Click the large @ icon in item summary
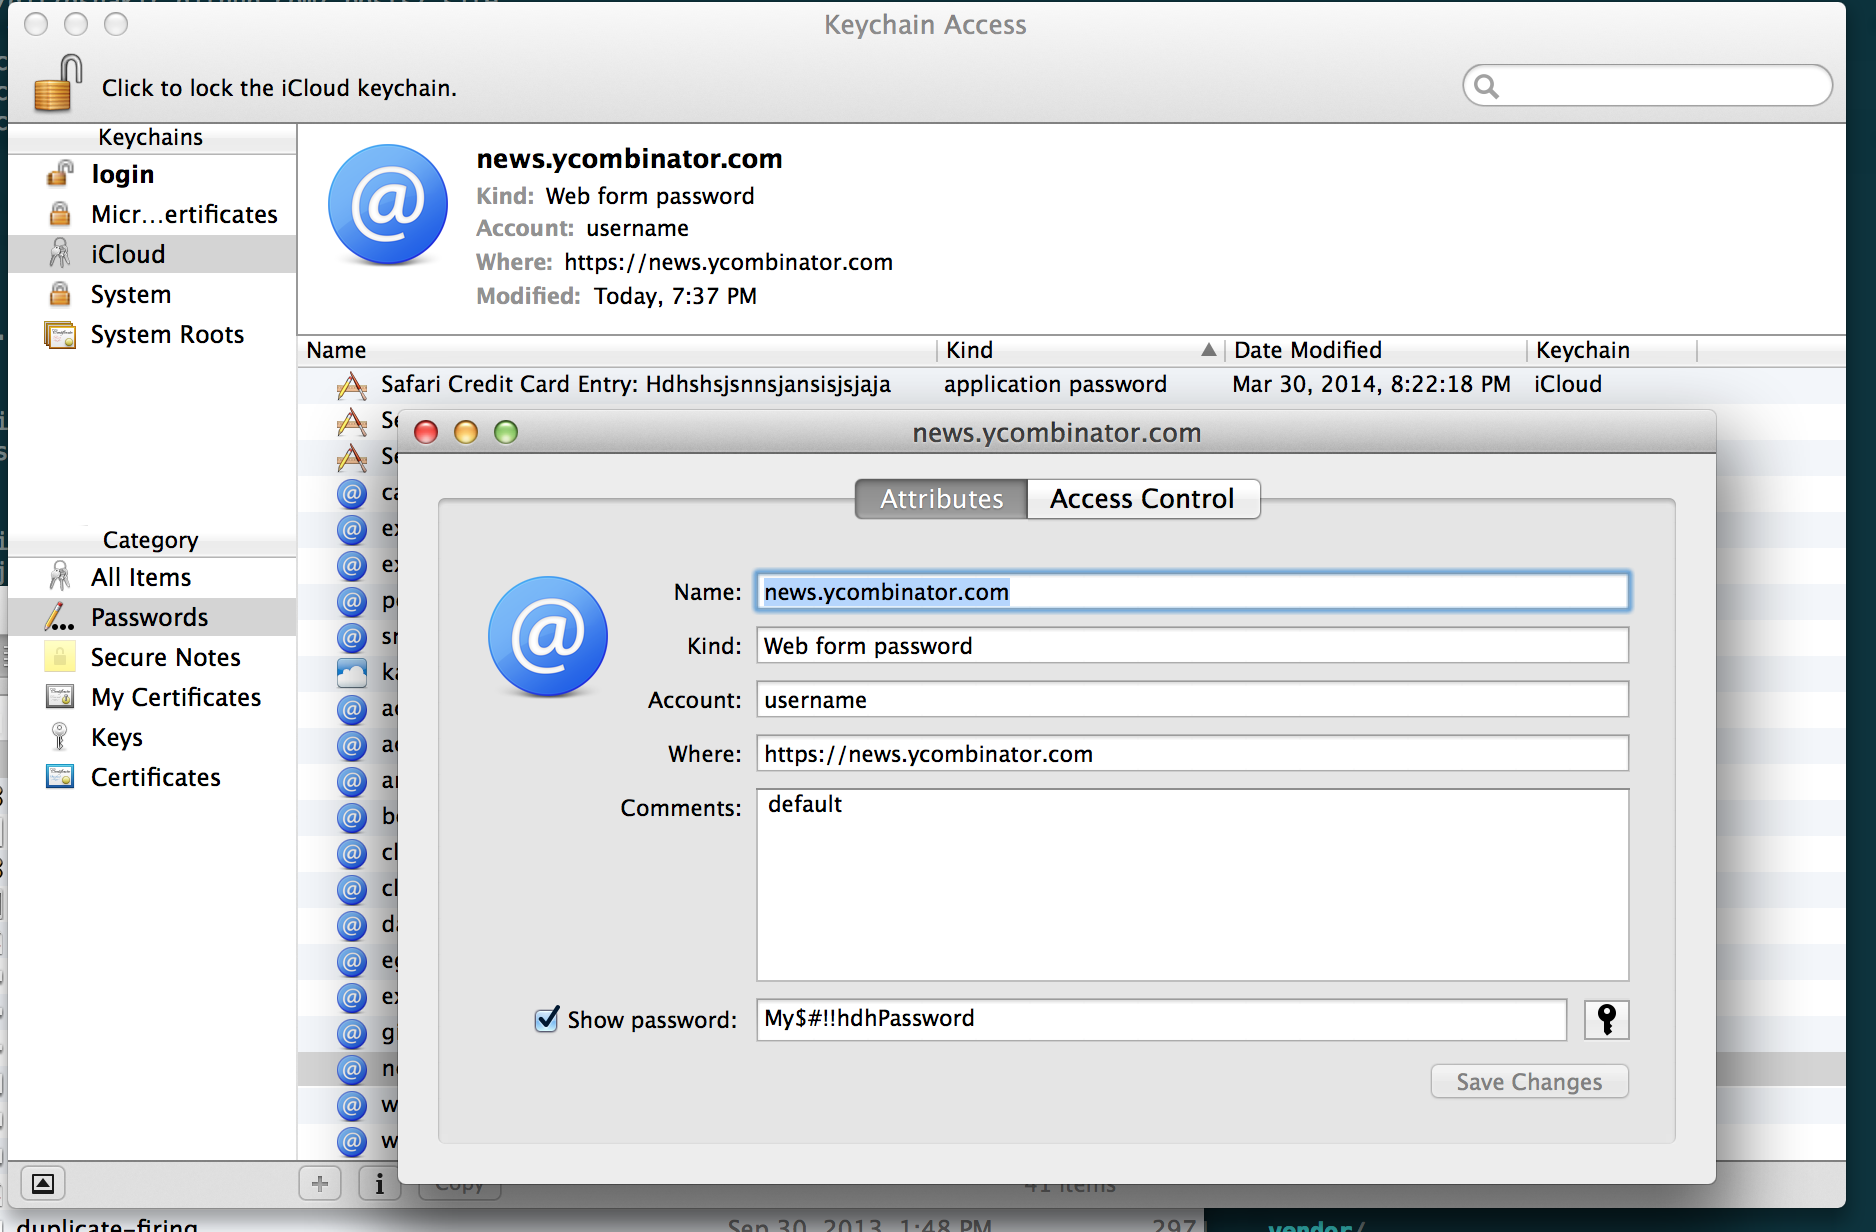 click(x=388, y=204)
